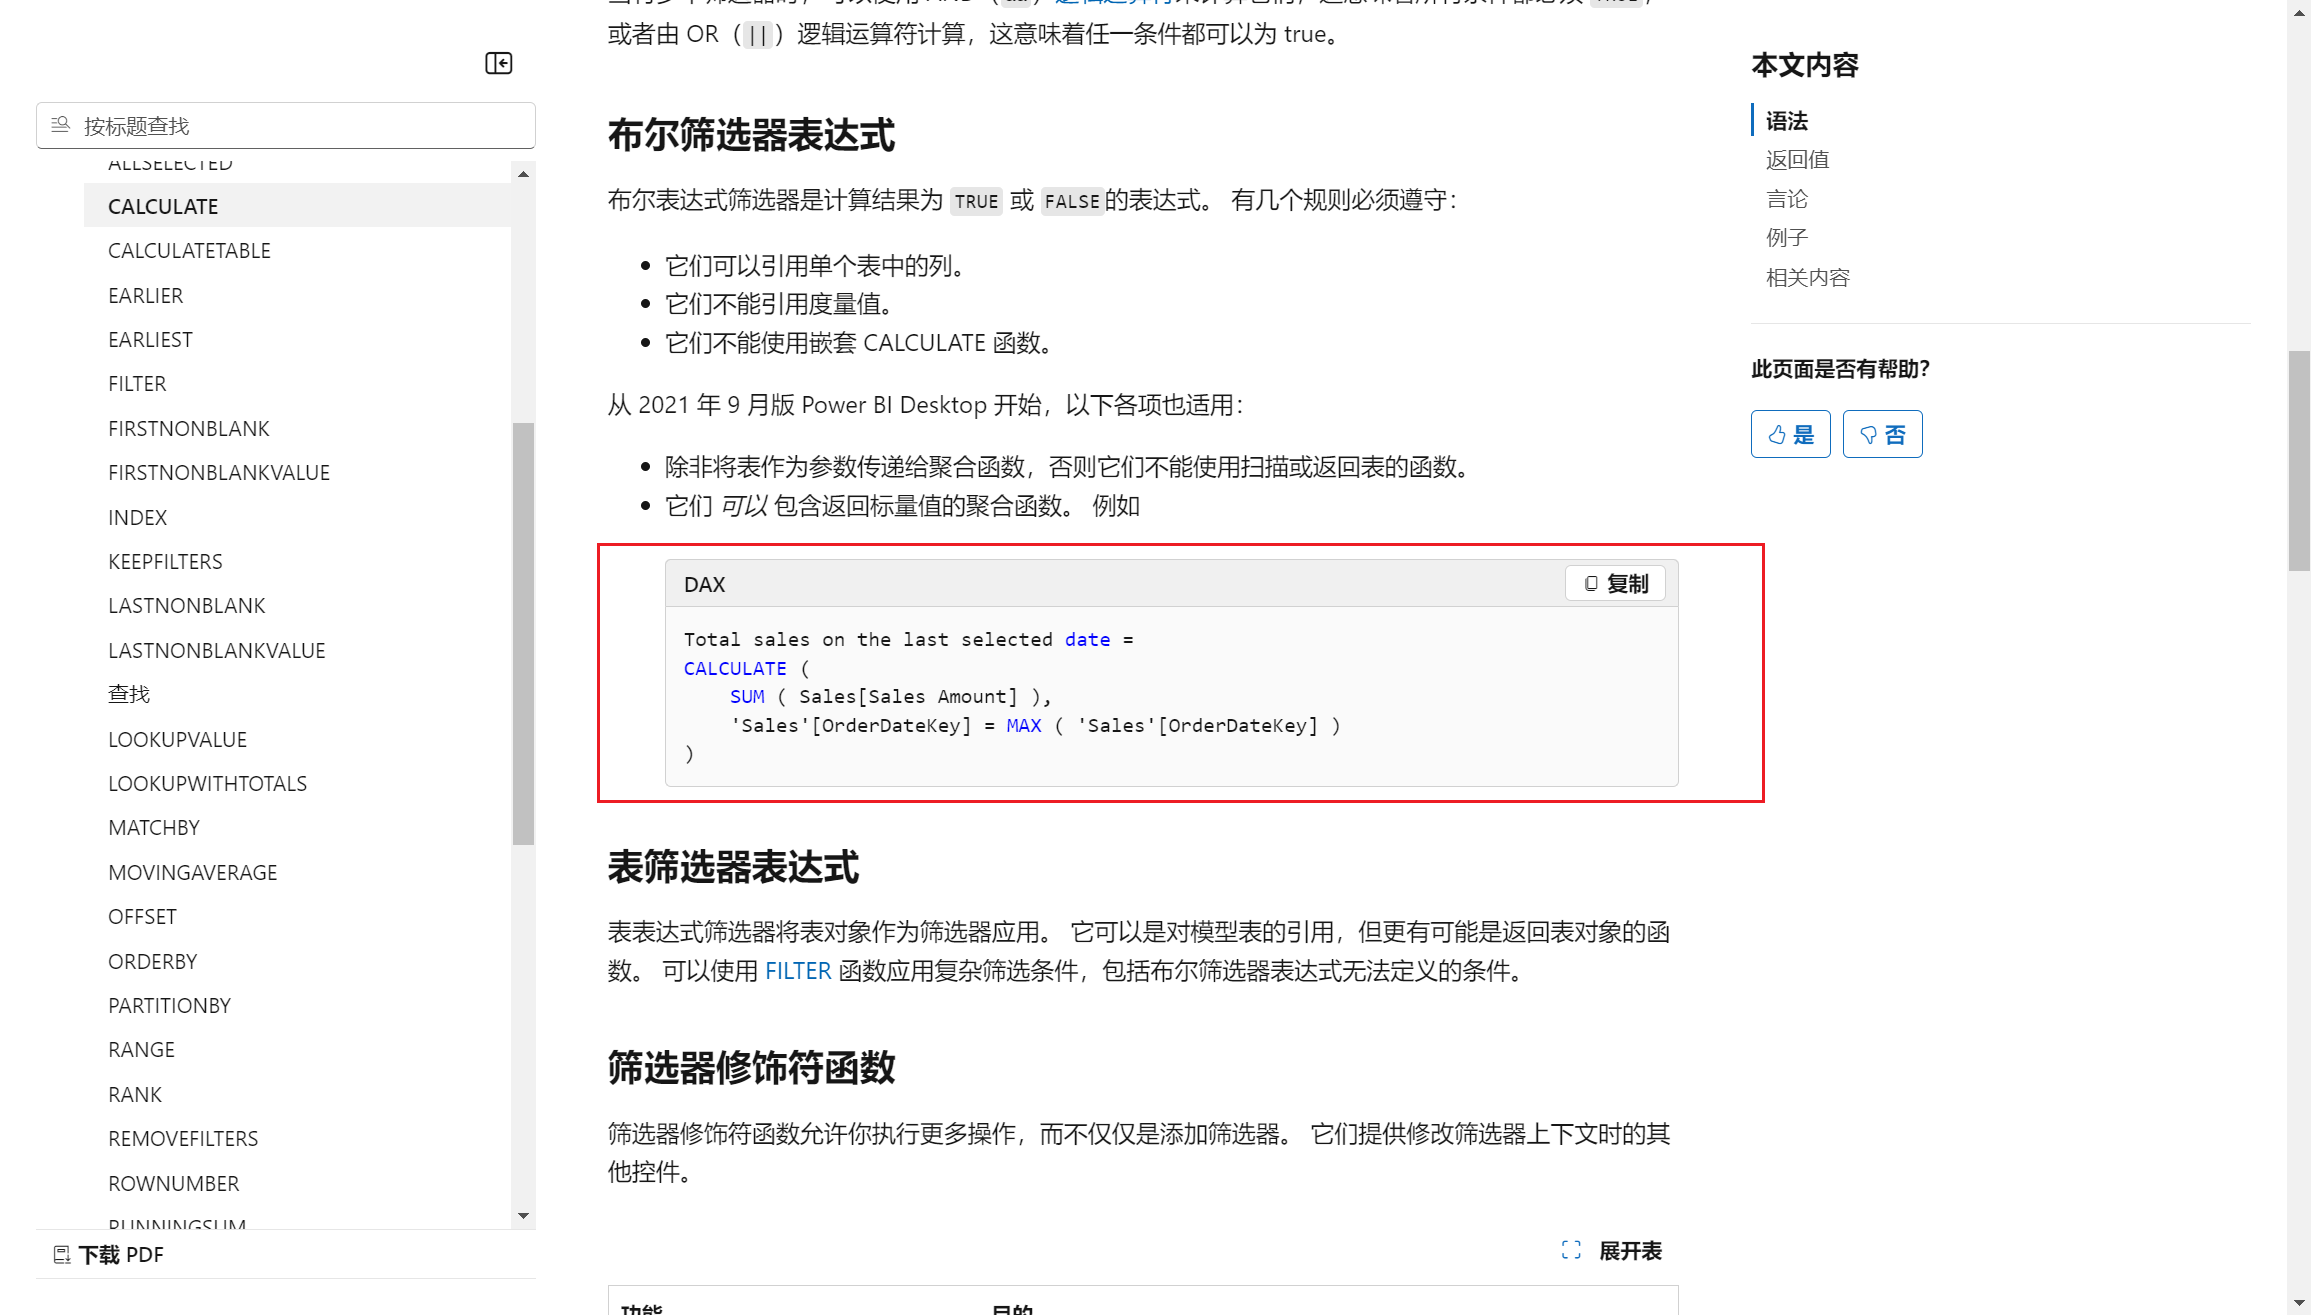Type in the 按标题查找 search field
The image size is (2311, 1315).
(x=300, y=126)
